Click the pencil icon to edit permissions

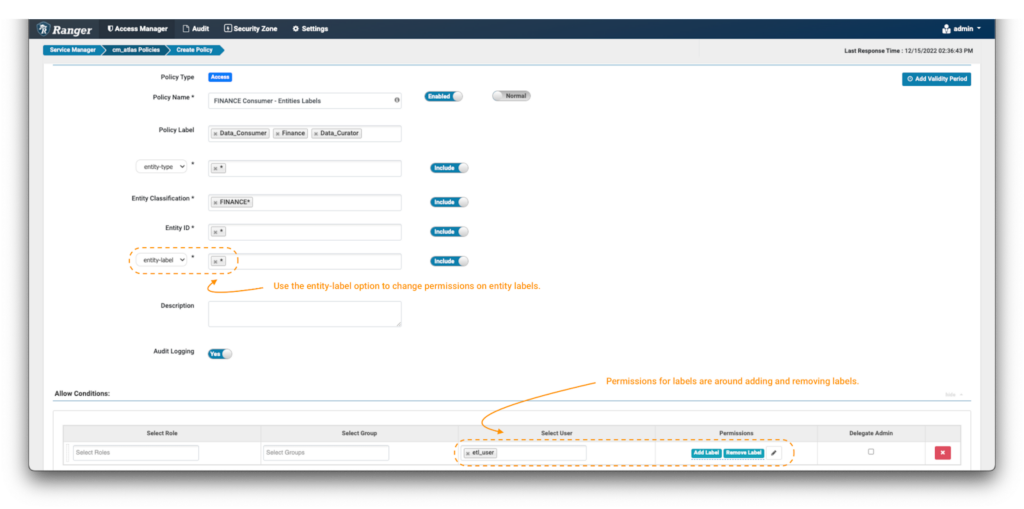point(773,453)
